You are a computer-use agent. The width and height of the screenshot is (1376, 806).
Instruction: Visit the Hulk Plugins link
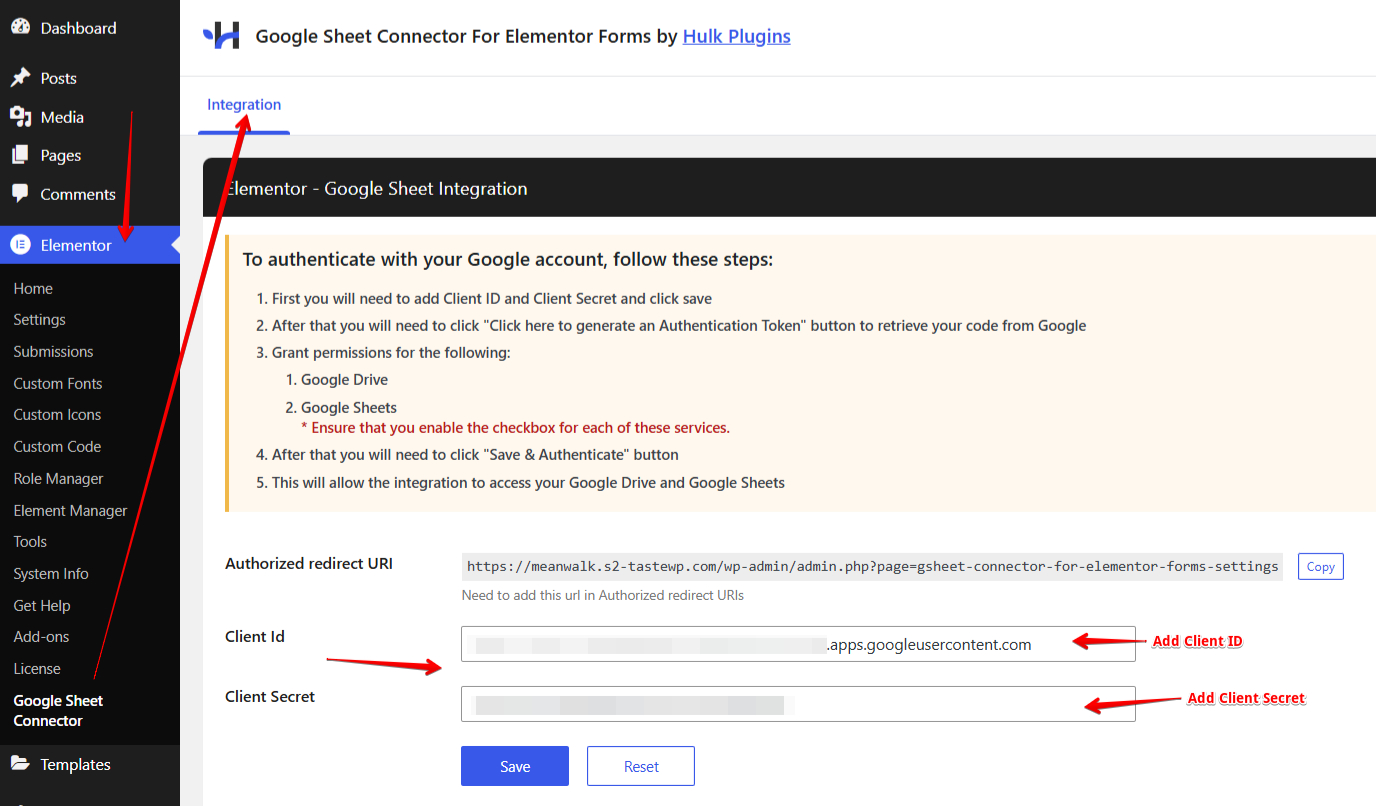(x=736, y=36)
